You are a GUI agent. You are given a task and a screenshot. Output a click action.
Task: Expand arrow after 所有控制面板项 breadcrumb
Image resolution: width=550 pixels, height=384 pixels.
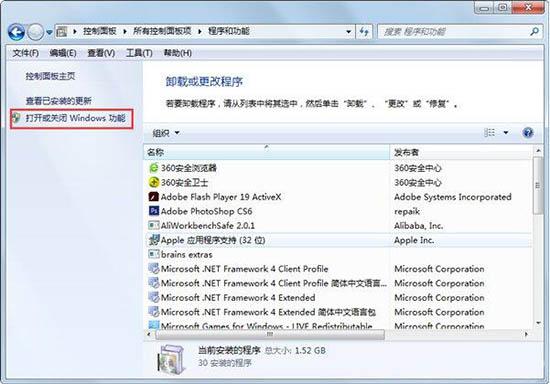tap(200, 32)
